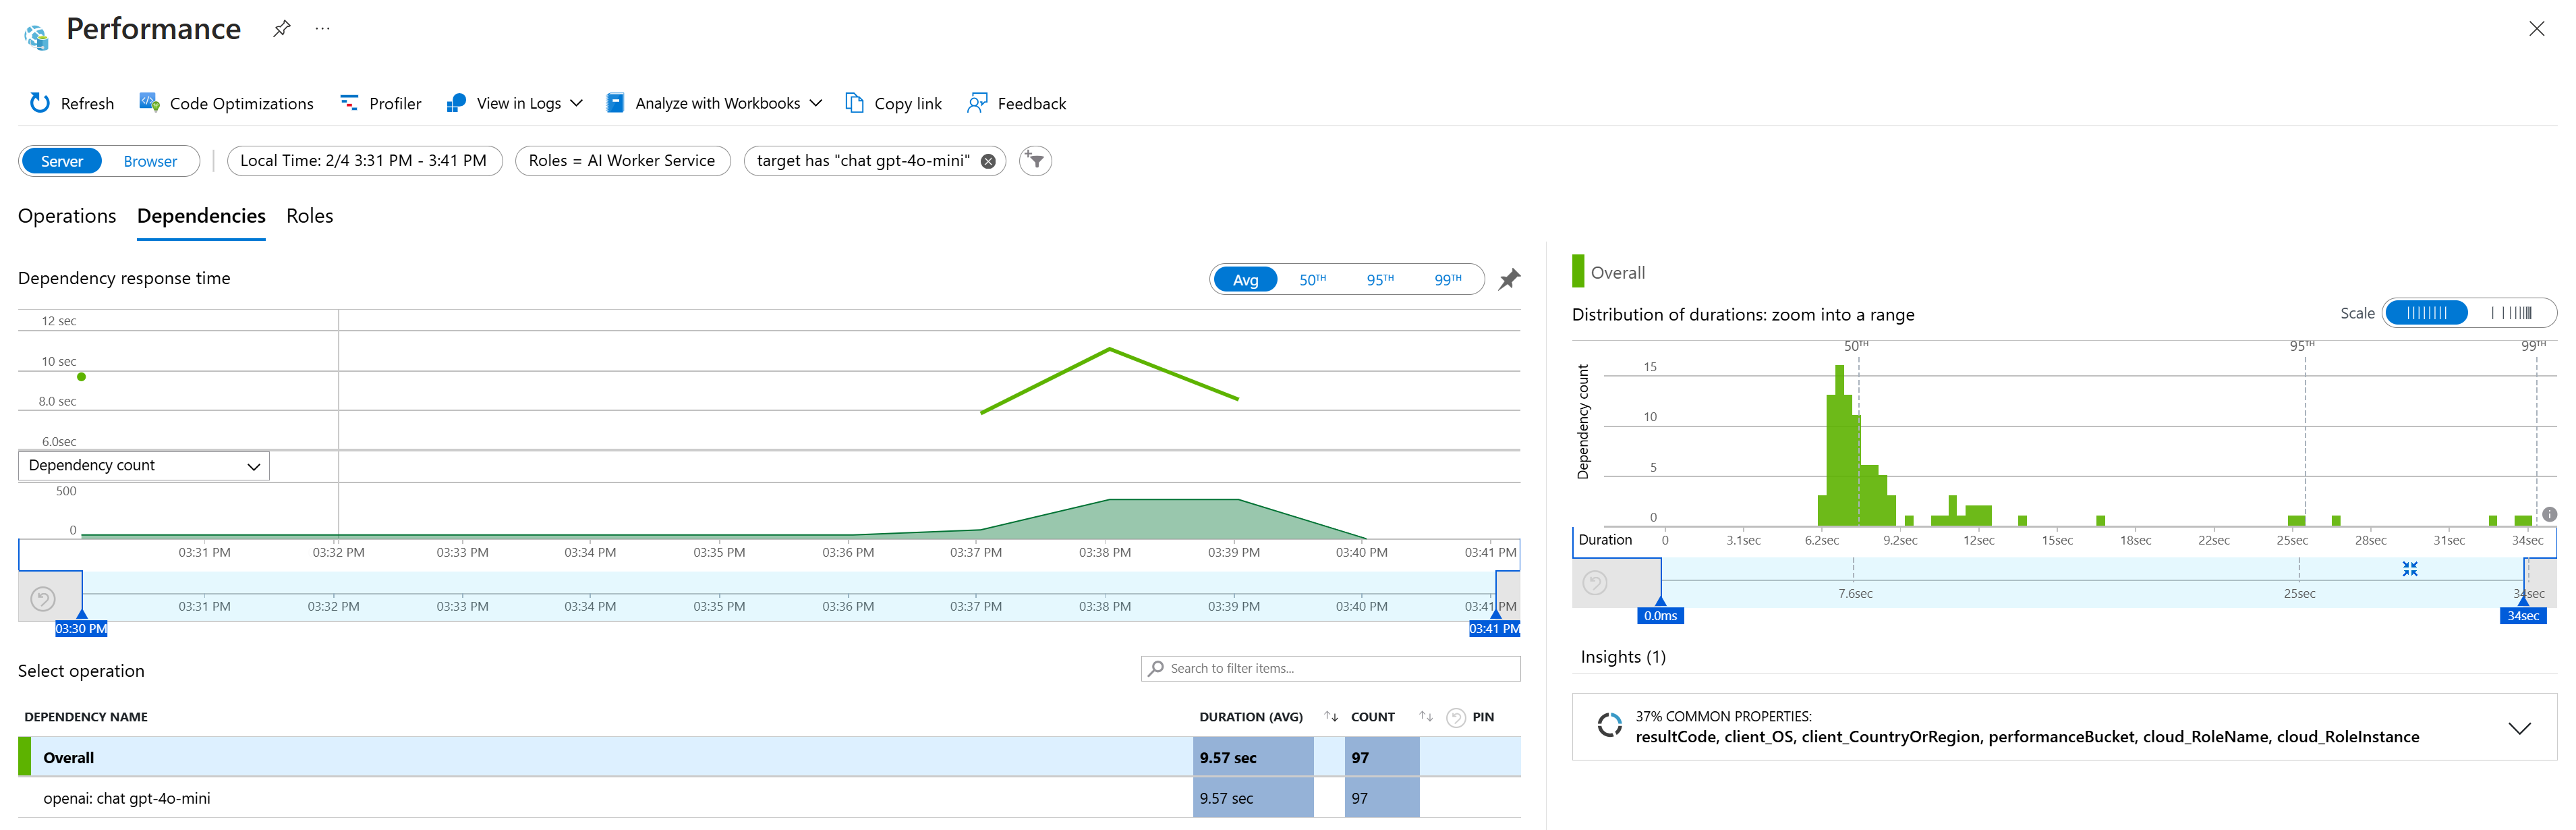Image resolution: width=2576 pixels, height=830 pixels.
Task: Select the openai: chat gpt-4o-mini row
Action: [x=769, y=798]
